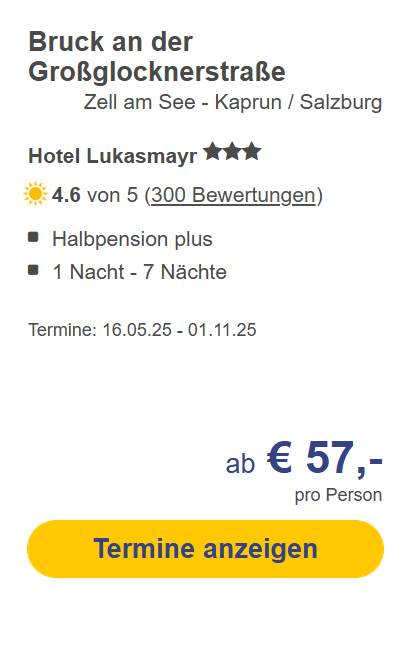Click the first hotel category star
Viewport: 417px width, 657px height.
213,151
